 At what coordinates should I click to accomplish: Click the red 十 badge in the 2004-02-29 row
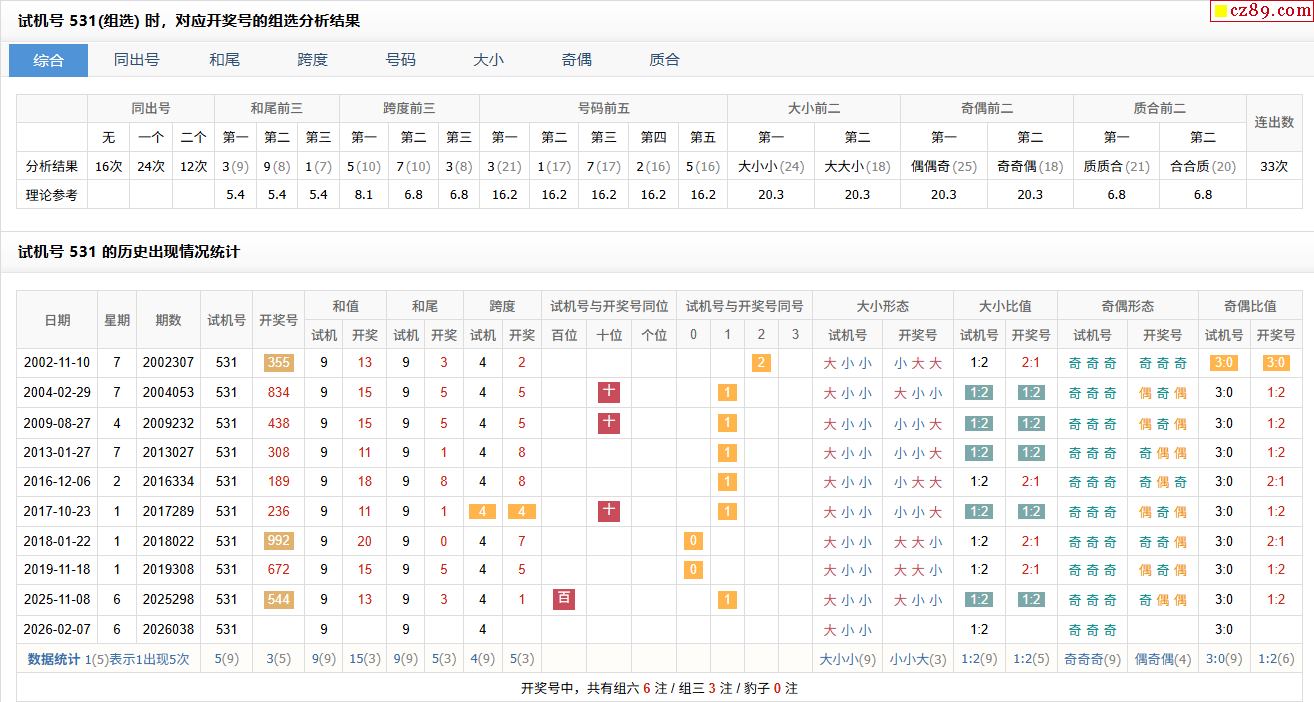609,392
